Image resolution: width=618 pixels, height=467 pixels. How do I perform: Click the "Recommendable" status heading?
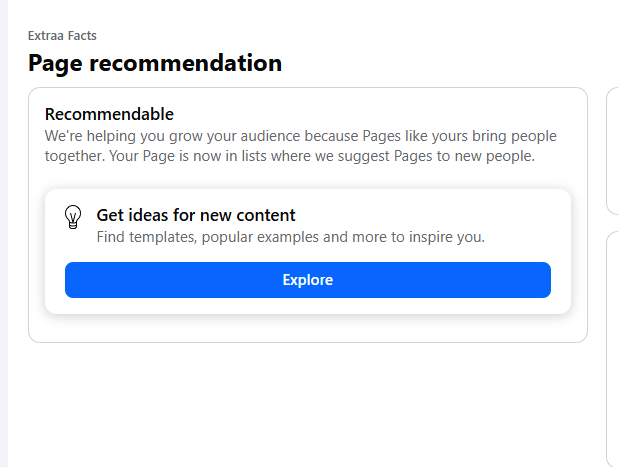click(x=109, y=114)
